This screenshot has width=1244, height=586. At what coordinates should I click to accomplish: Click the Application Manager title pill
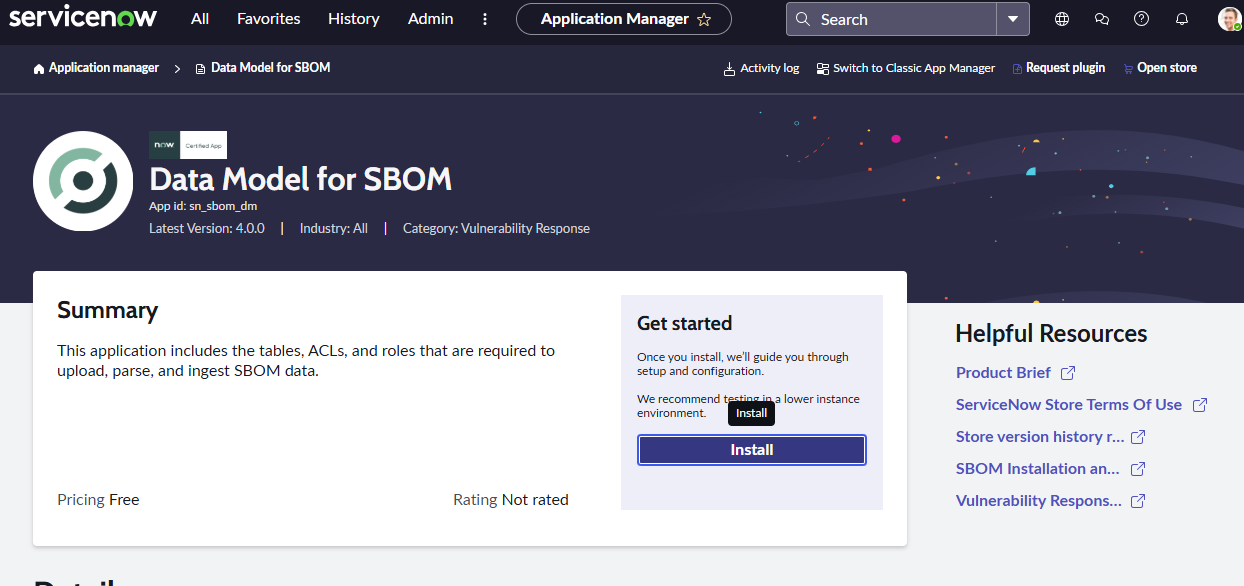624,19
